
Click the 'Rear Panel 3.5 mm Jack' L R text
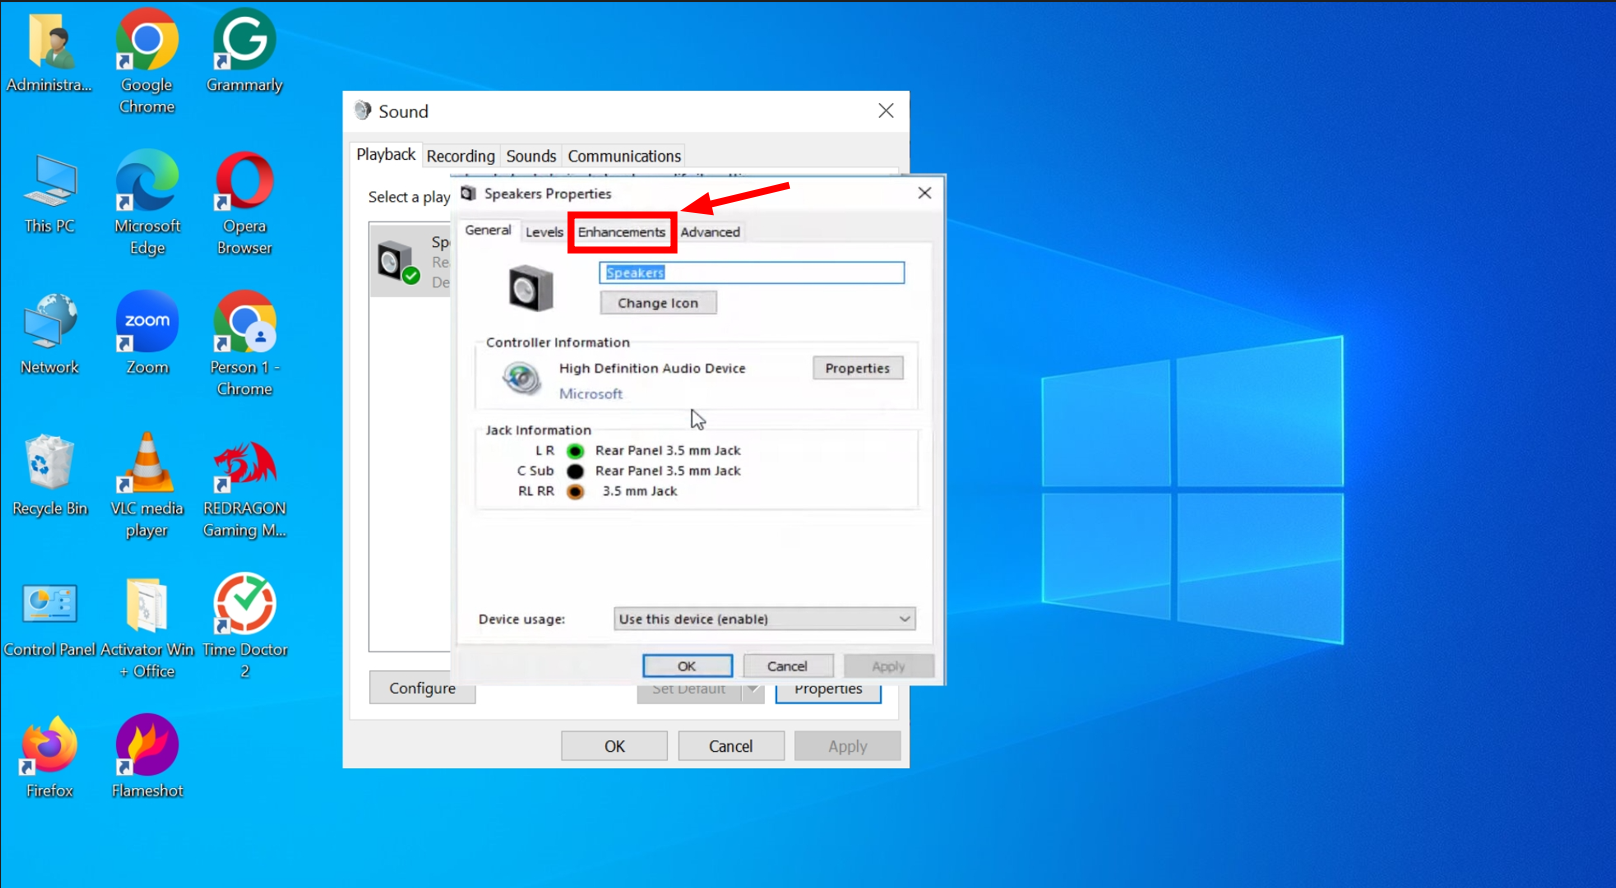tap(668, 451)
